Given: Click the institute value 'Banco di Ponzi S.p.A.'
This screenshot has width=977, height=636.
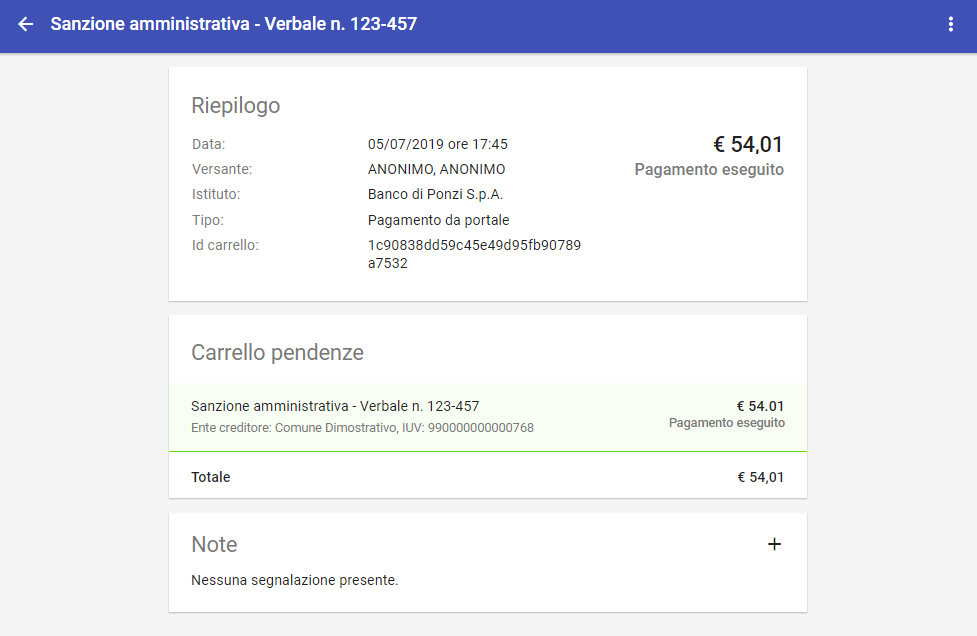Looking at the screenshot, I should 435,194.
